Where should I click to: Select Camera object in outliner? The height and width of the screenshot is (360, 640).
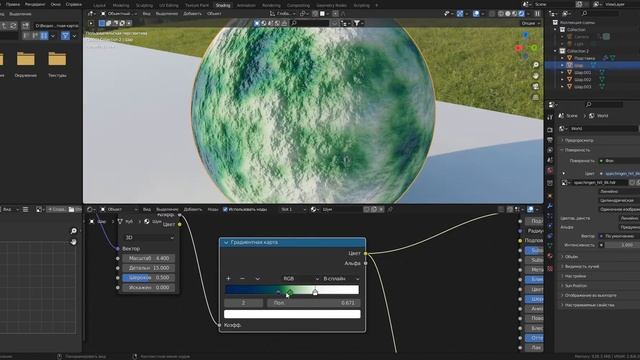pyautogui.click(x=581, y=37)
